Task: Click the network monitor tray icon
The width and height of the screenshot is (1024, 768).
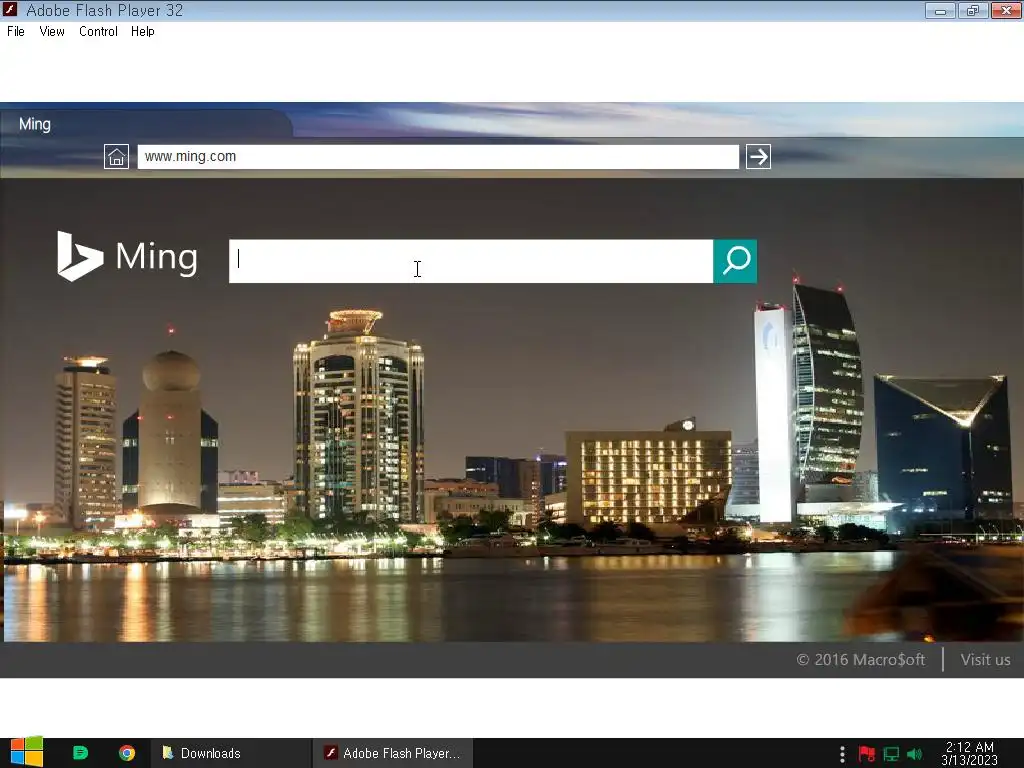Action: [x=891, y=754]
